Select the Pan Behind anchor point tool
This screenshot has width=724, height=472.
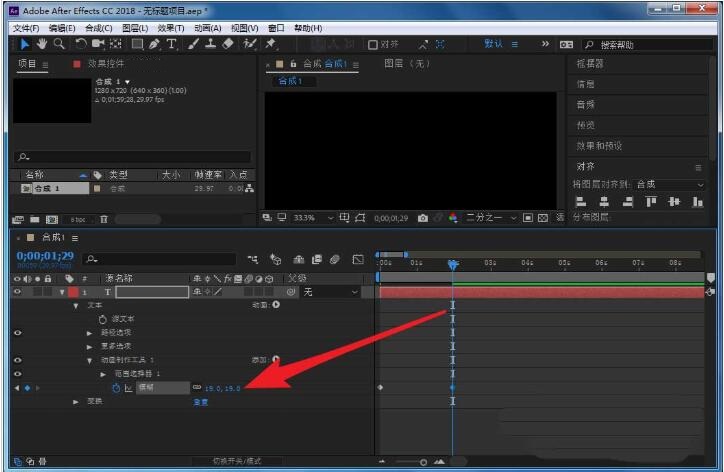pyautogui.click(x=115, y=44)
